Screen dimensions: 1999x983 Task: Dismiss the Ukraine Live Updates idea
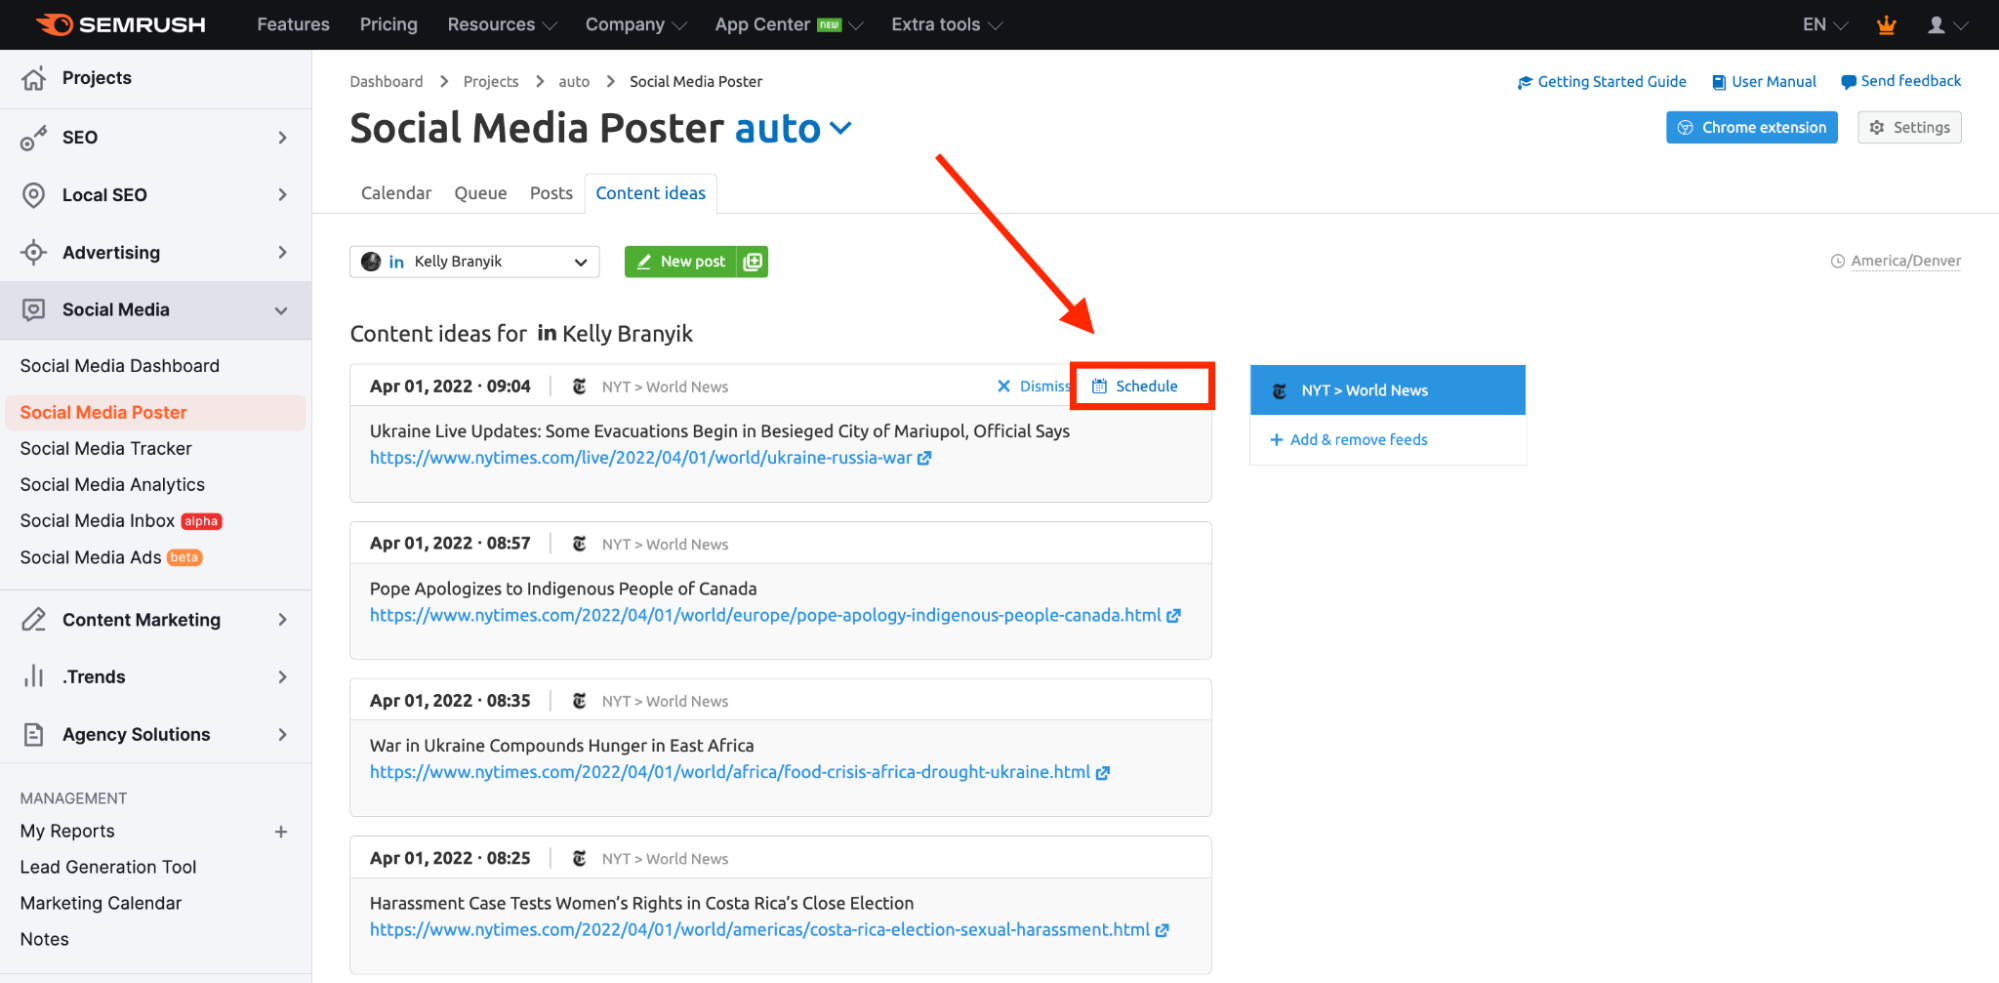pos(1033,386)
